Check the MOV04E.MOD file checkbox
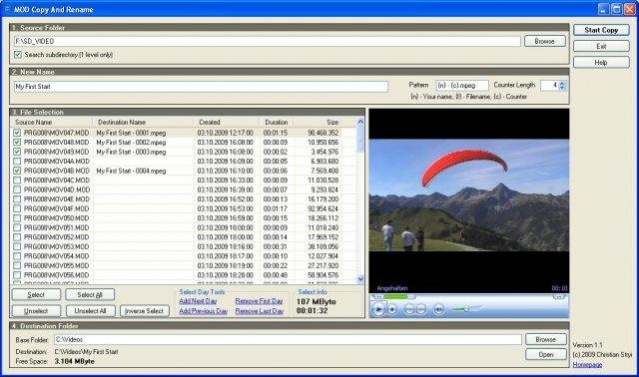The width and height of the screenshot is (639, 377). (17, 199)
